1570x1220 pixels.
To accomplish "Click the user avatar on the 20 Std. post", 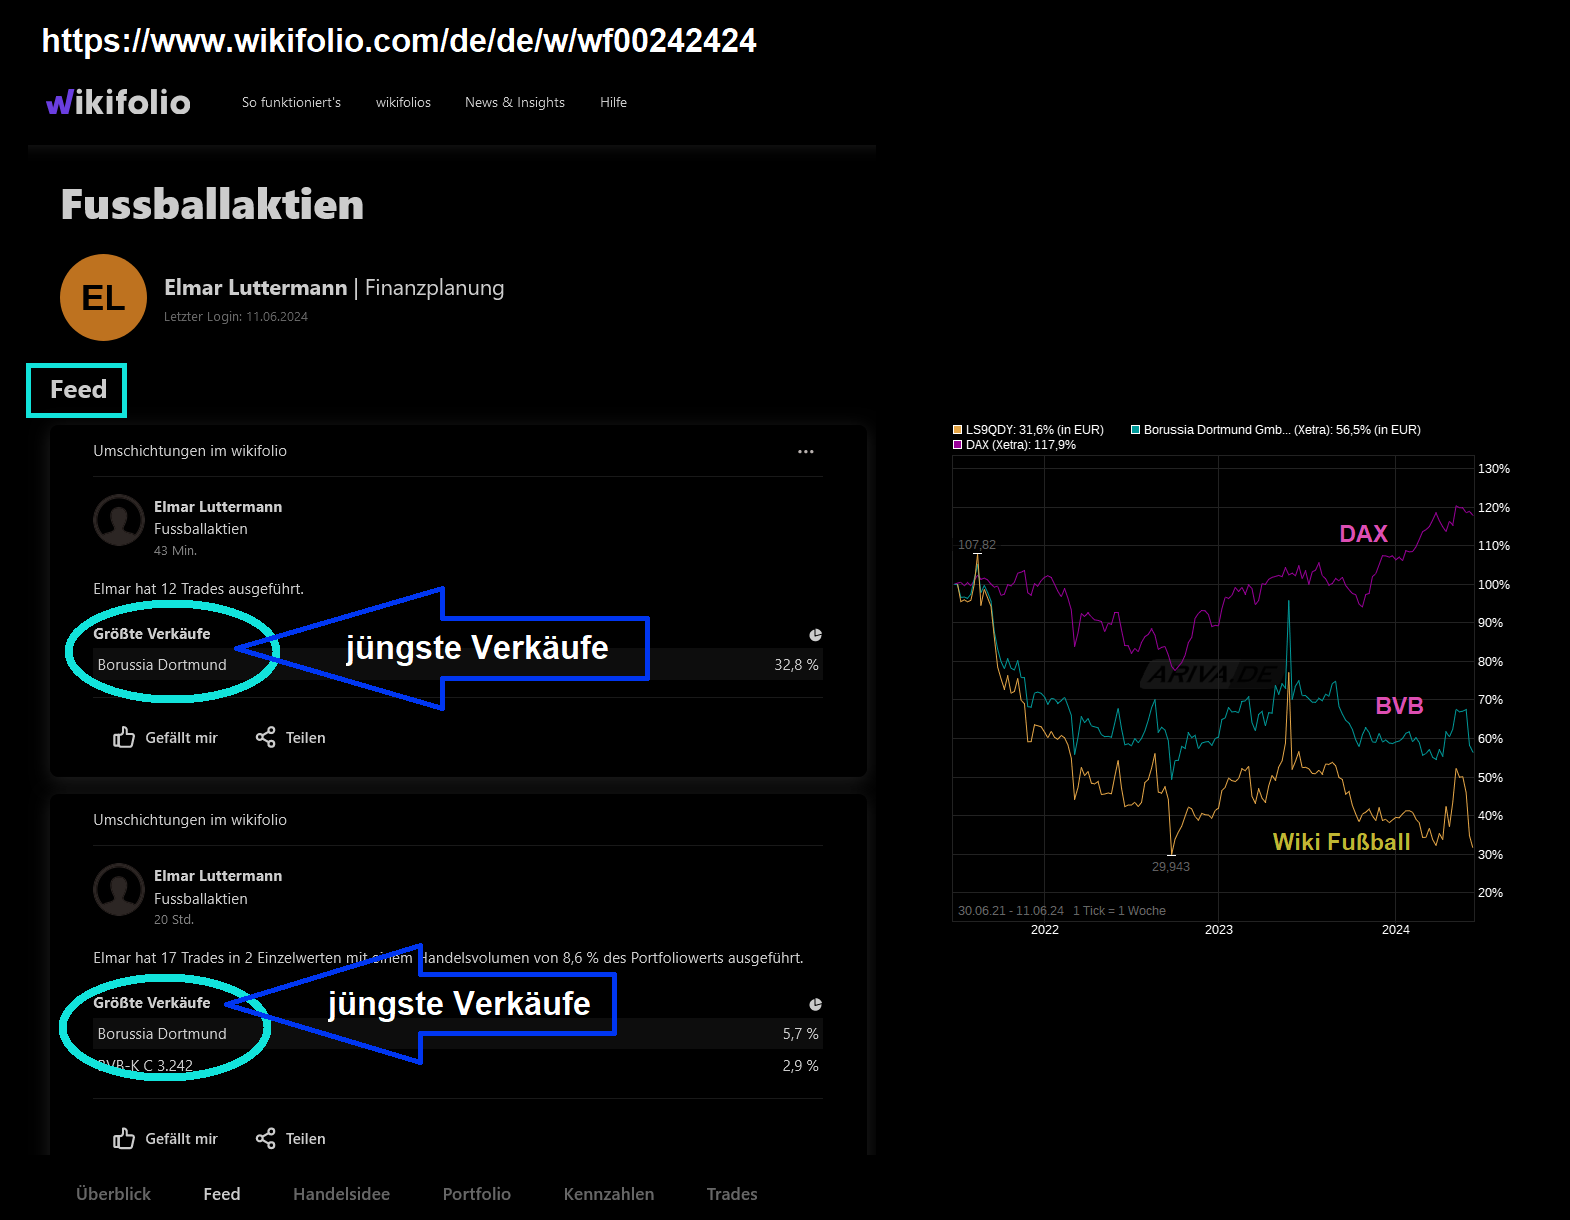I will click(119, 889).
